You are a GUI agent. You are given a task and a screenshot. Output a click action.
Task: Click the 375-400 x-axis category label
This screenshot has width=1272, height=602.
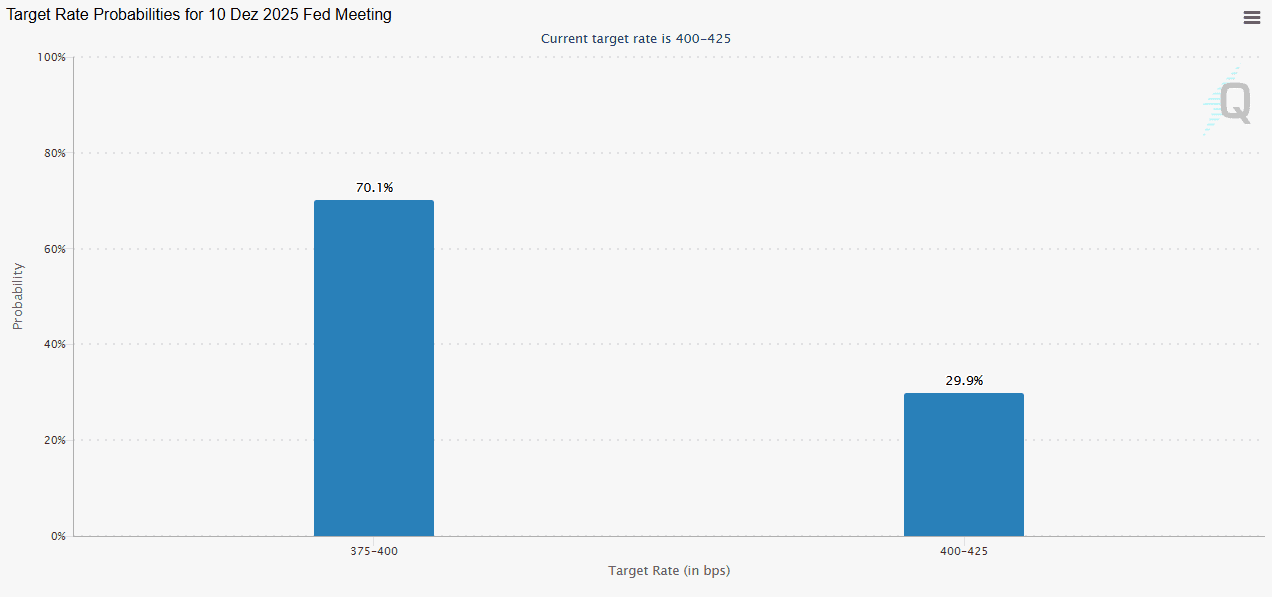(374, 551)
